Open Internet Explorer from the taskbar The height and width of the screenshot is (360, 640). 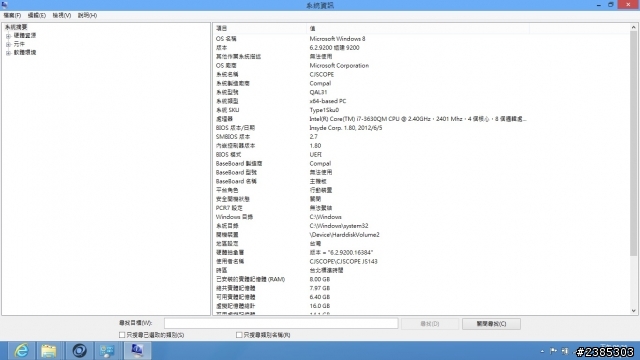[21, 351]
